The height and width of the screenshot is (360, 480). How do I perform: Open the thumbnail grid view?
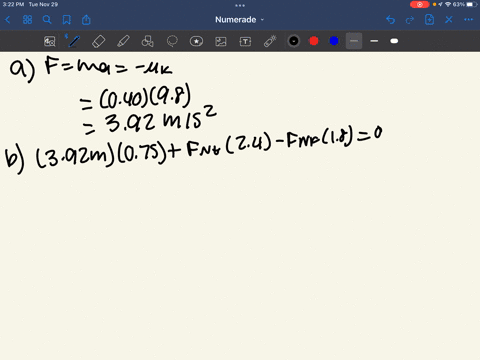pos(27,20)
